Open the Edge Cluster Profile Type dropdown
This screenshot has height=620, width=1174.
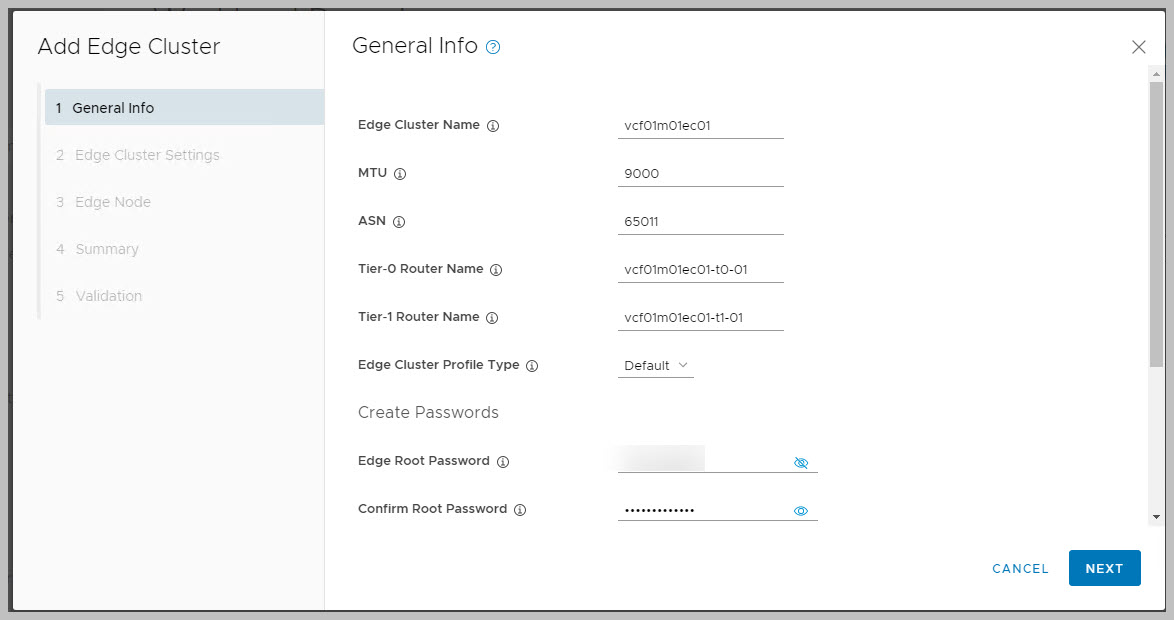pyautogui.click(x=656, y=366)
